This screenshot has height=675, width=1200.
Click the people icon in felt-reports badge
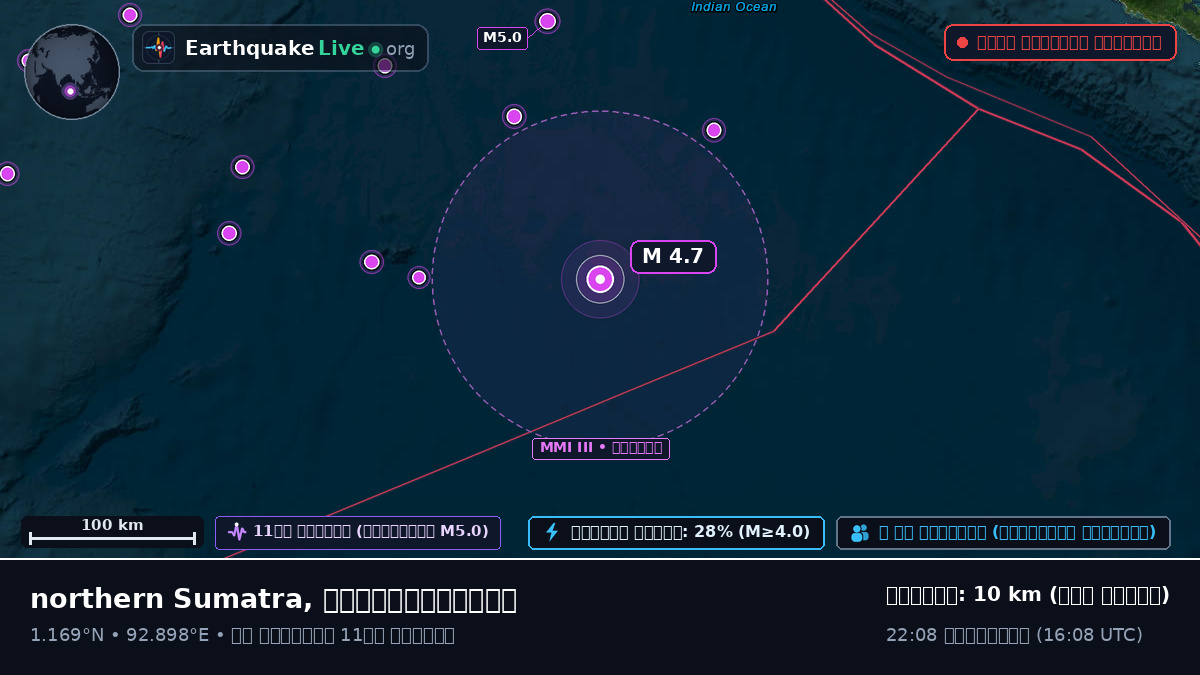pyautogui.click(x=860, y=533)
